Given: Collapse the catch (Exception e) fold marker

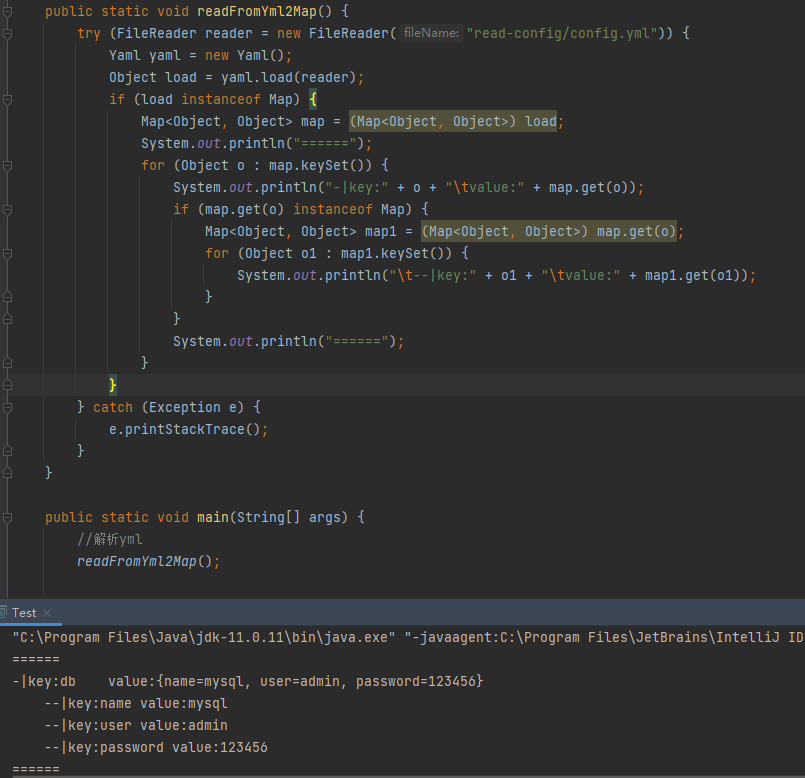Looking at the screenshot, I should coord(7,407).
